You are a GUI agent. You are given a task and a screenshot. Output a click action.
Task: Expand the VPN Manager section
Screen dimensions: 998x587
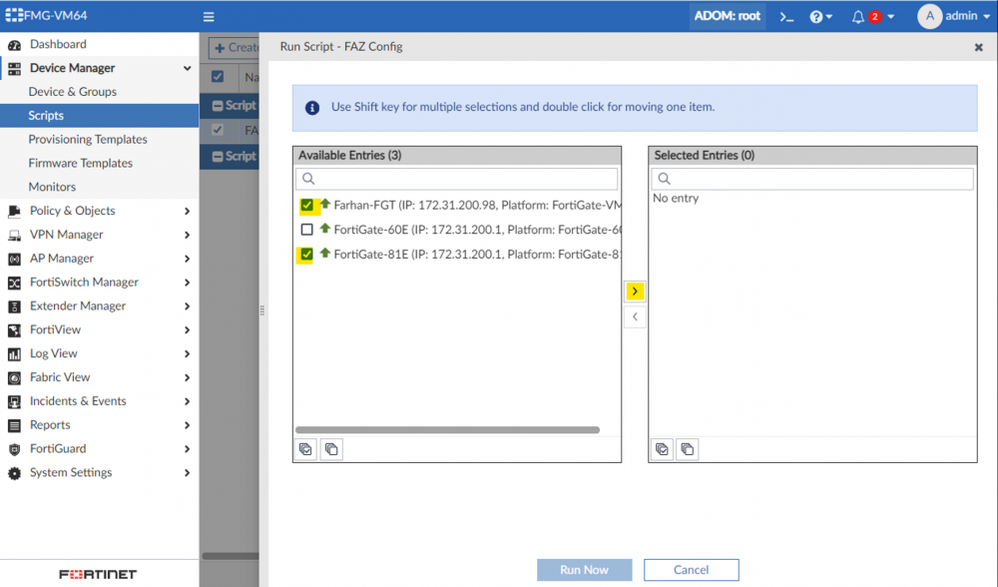click(187, 235)
